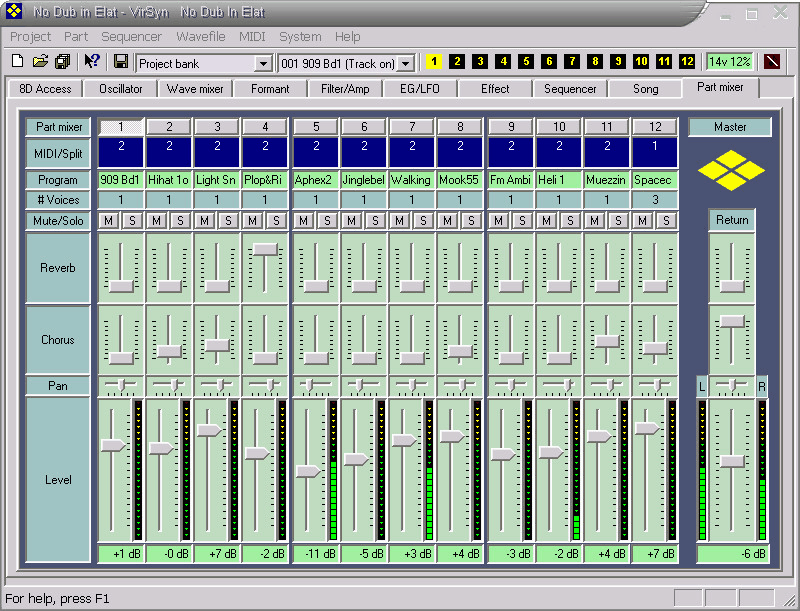Screen dimensions: 800x611
Task: Change program Hihat 1o on channel 2
Action: click(168, 180)
